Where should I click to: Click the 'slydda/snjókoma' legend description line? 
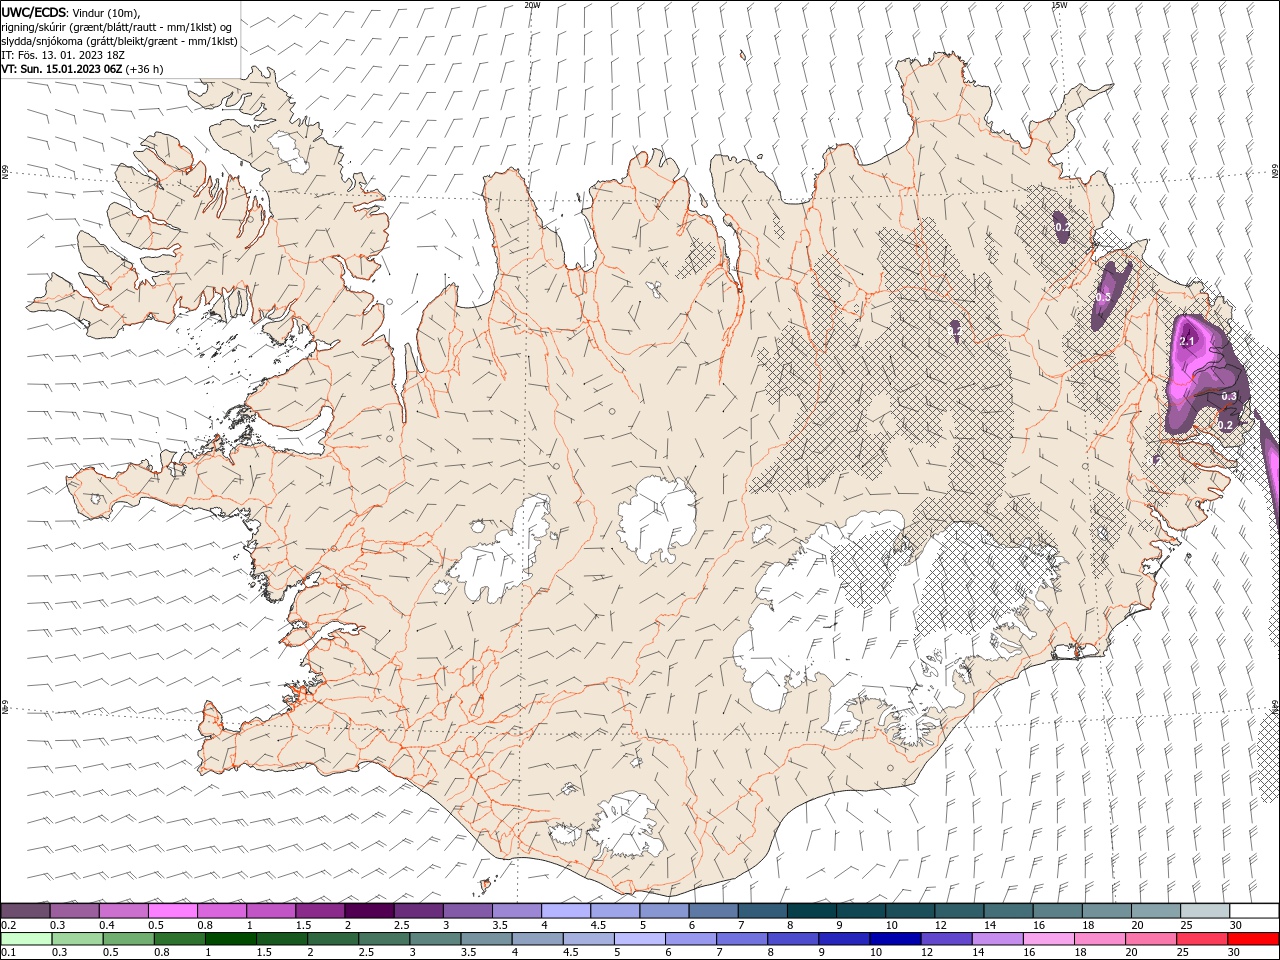[119, 41]
